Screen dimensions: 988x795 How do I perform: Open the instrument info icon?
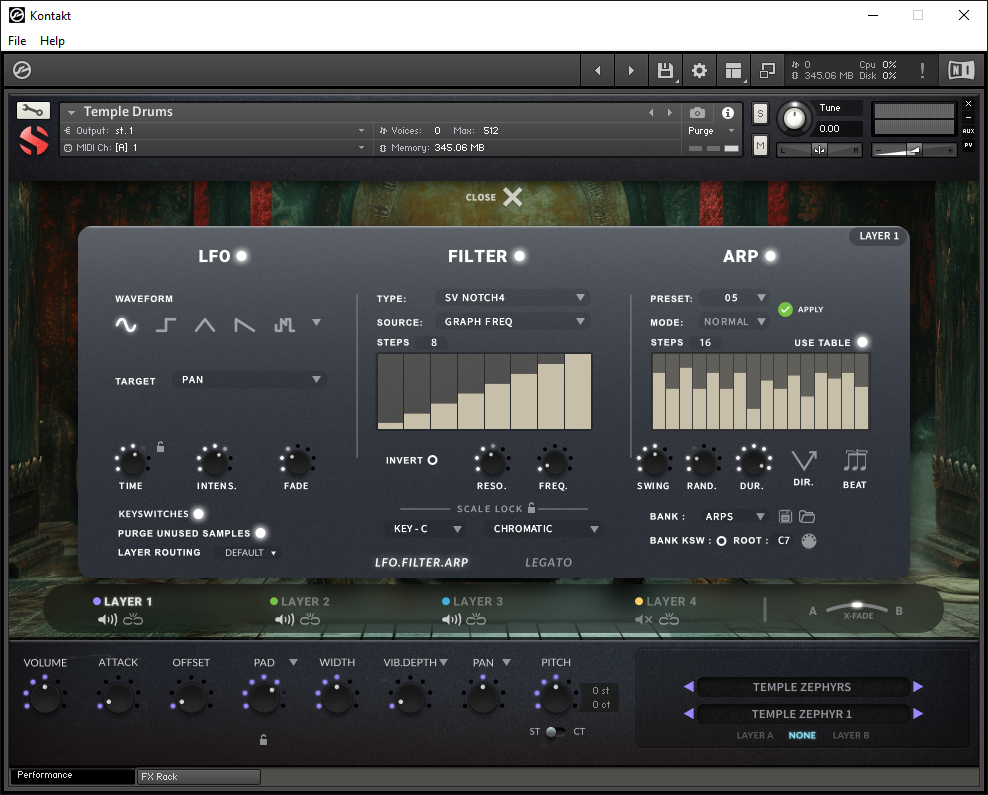coord(728,113)
